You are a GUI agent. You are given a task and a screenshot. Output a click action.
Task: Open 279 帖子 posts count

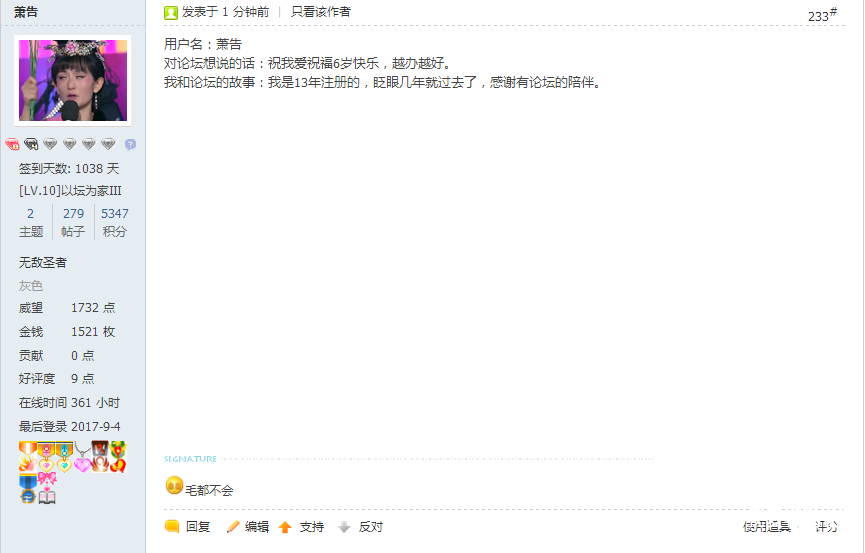click(73, 222)
